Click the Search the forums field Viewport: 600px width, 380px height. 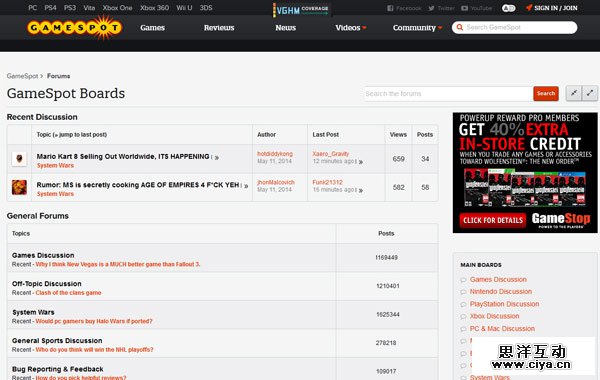[448, 94]
